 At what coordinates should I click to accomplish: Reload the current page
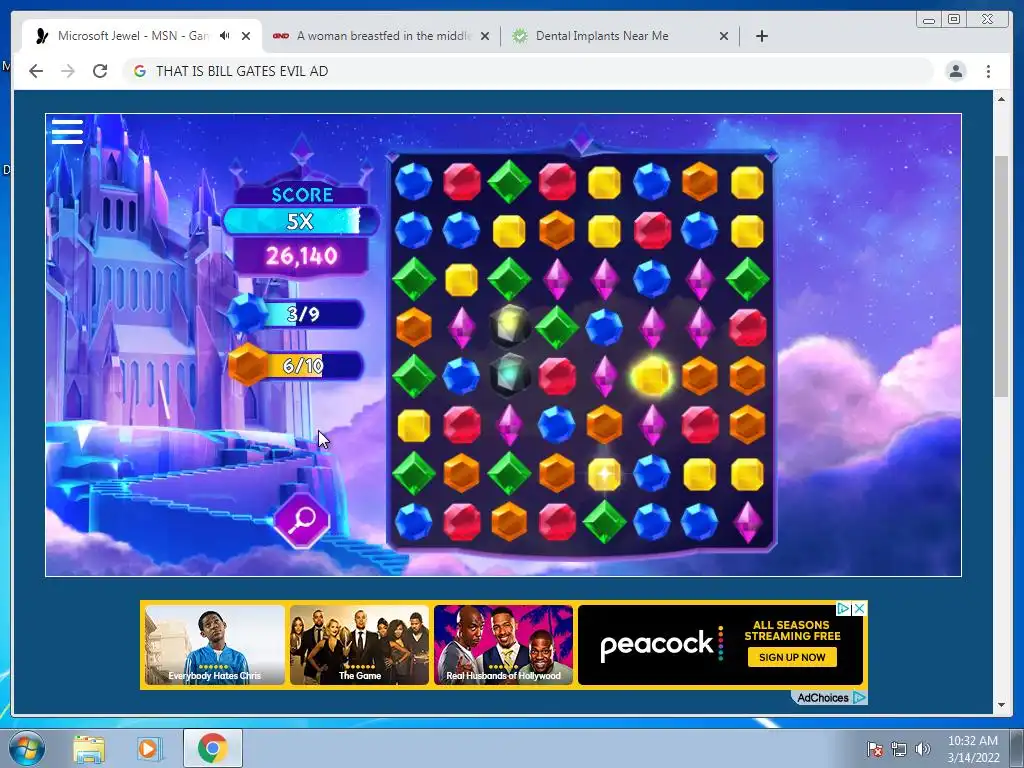coord(100,71)
